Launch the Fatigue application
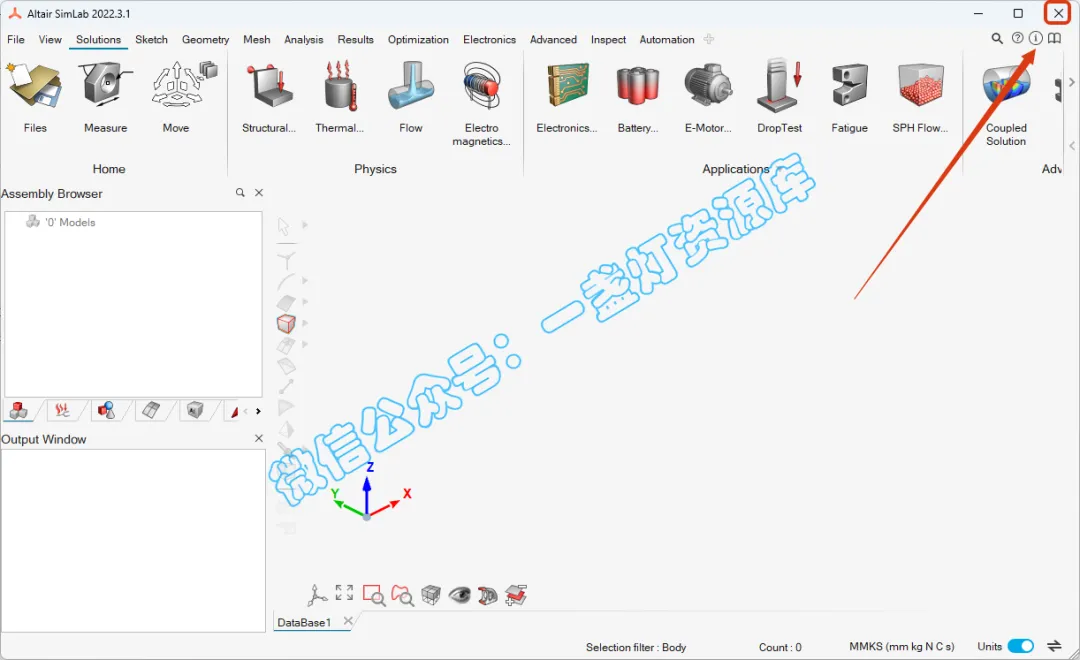The image size is (1080, 660). click(x=849, y=96)
